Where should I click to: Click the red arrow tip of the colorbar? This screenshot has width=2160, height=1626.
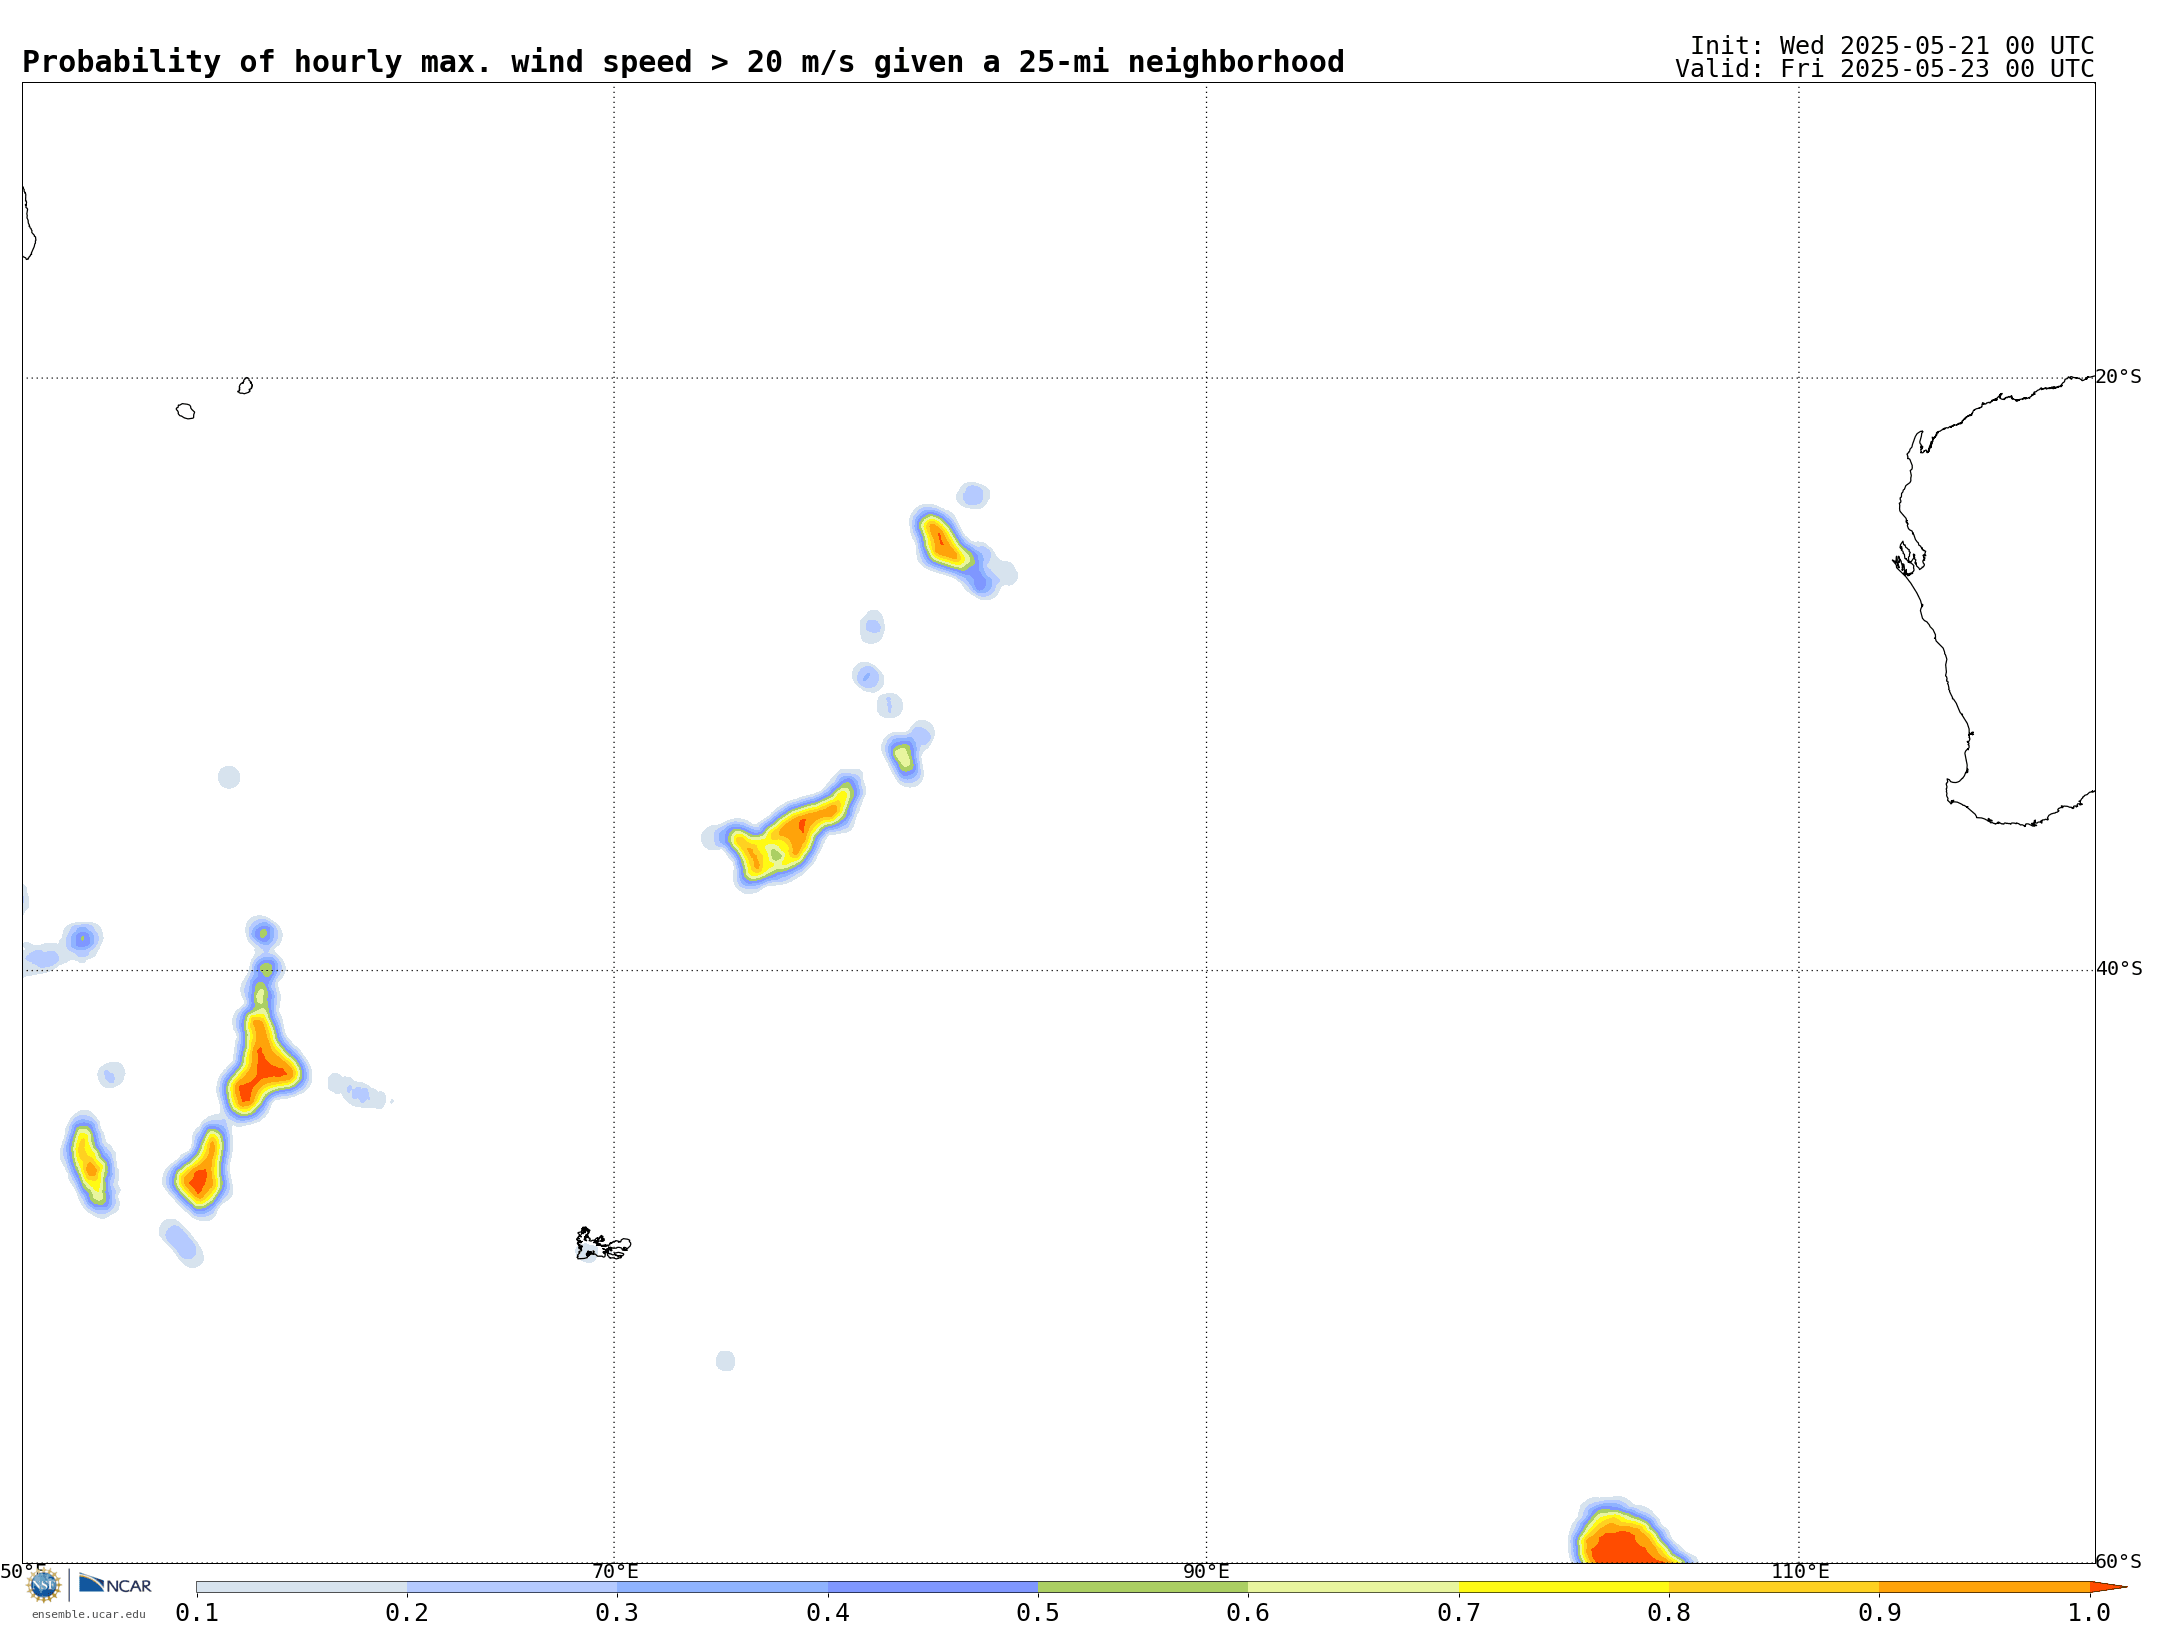2108,1587
